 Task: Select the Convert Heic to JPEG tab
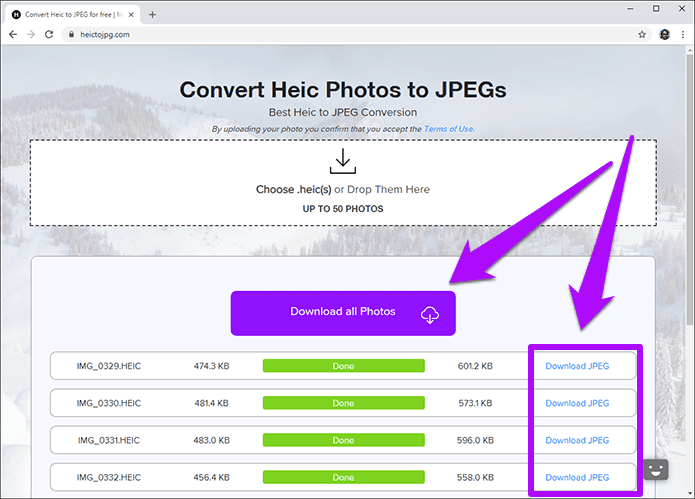(73, 15)
